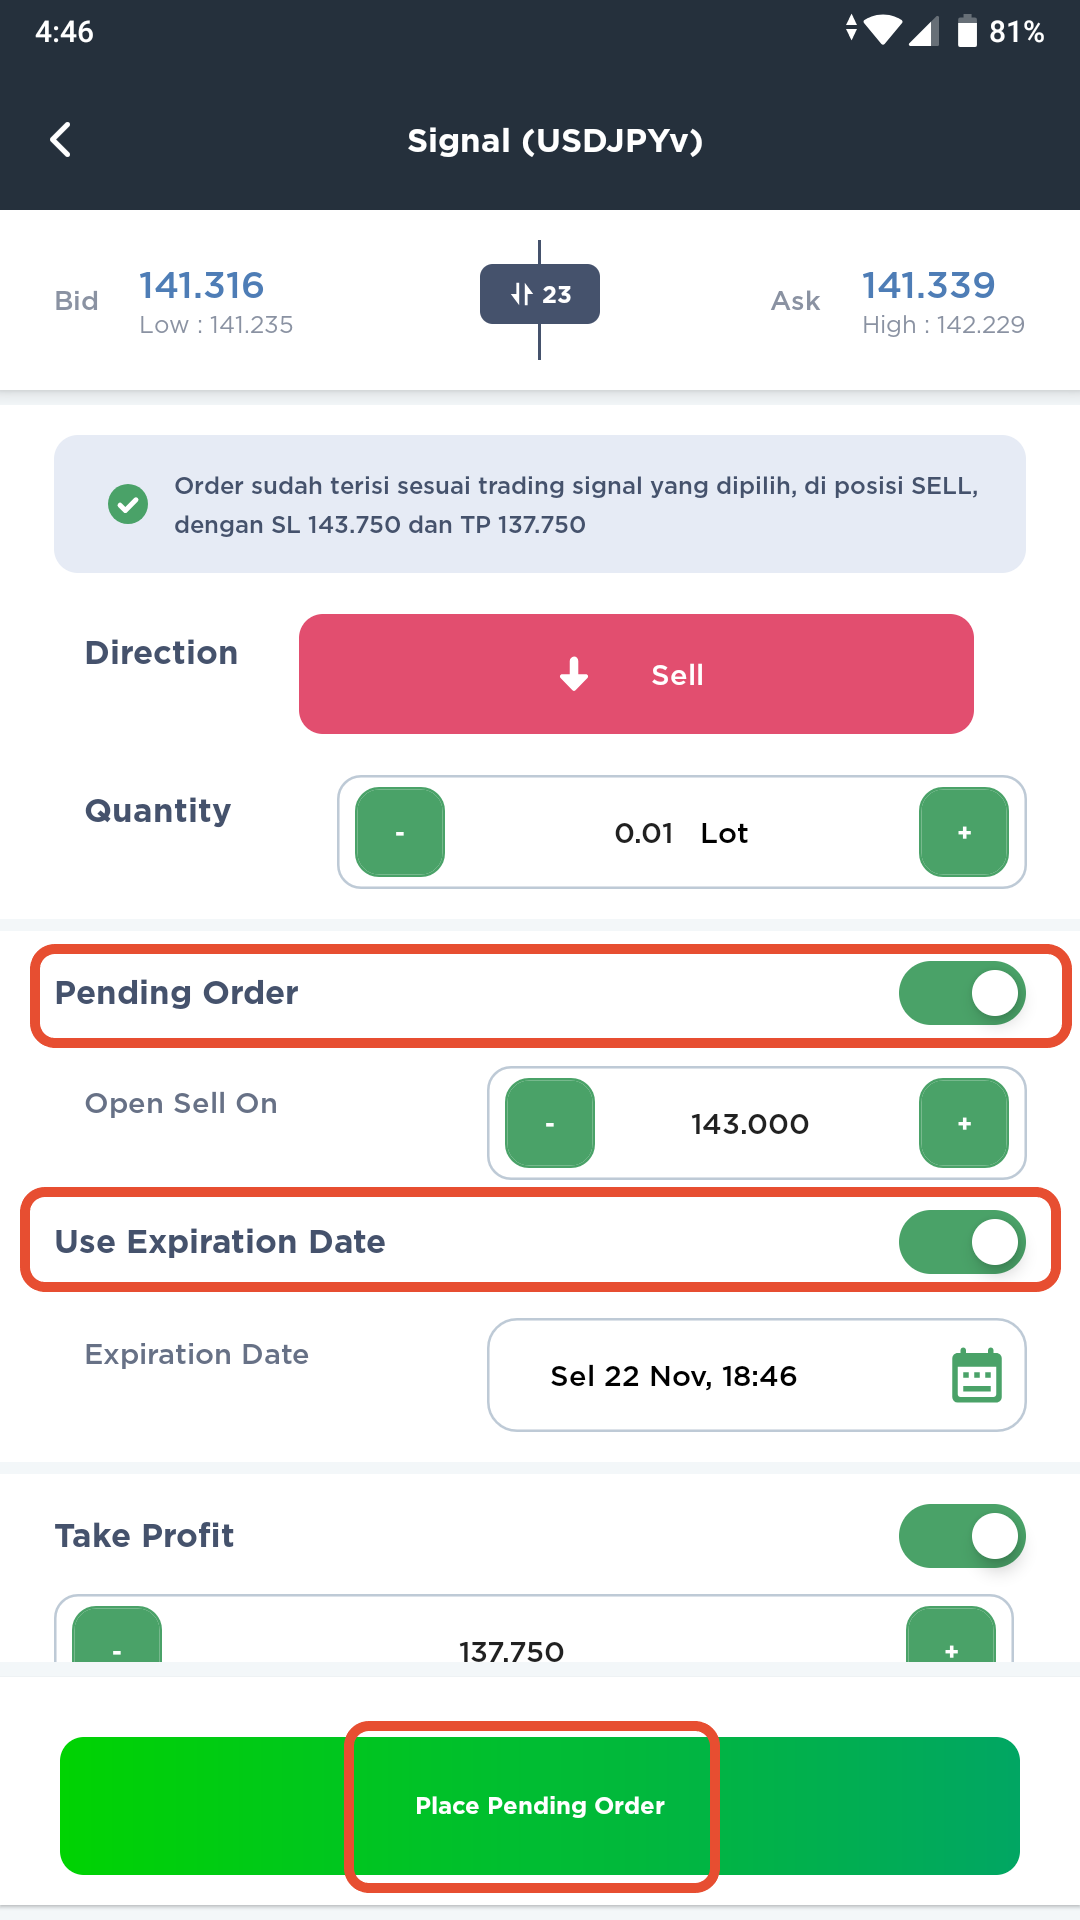This screenshot has height=1920, width=1080.
Task: Toggle the Take Profit switch
Action: pos(962,1536)
